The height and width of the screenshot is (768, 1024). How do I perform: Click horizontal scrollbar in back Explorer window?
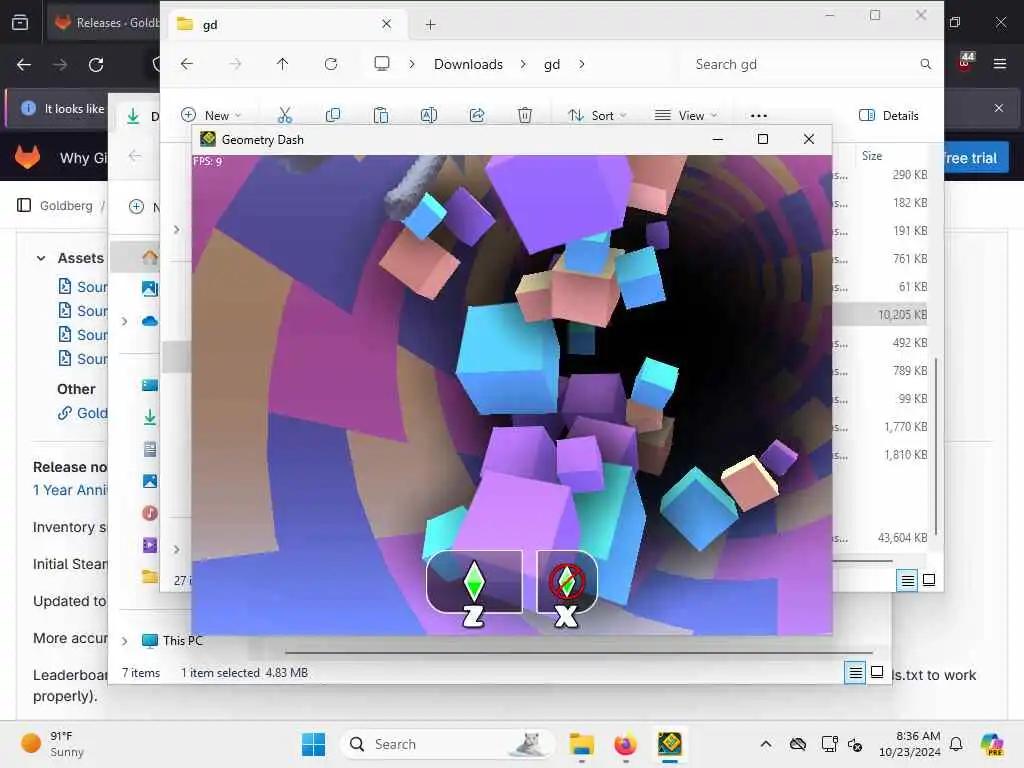click(x=579, y=652)
